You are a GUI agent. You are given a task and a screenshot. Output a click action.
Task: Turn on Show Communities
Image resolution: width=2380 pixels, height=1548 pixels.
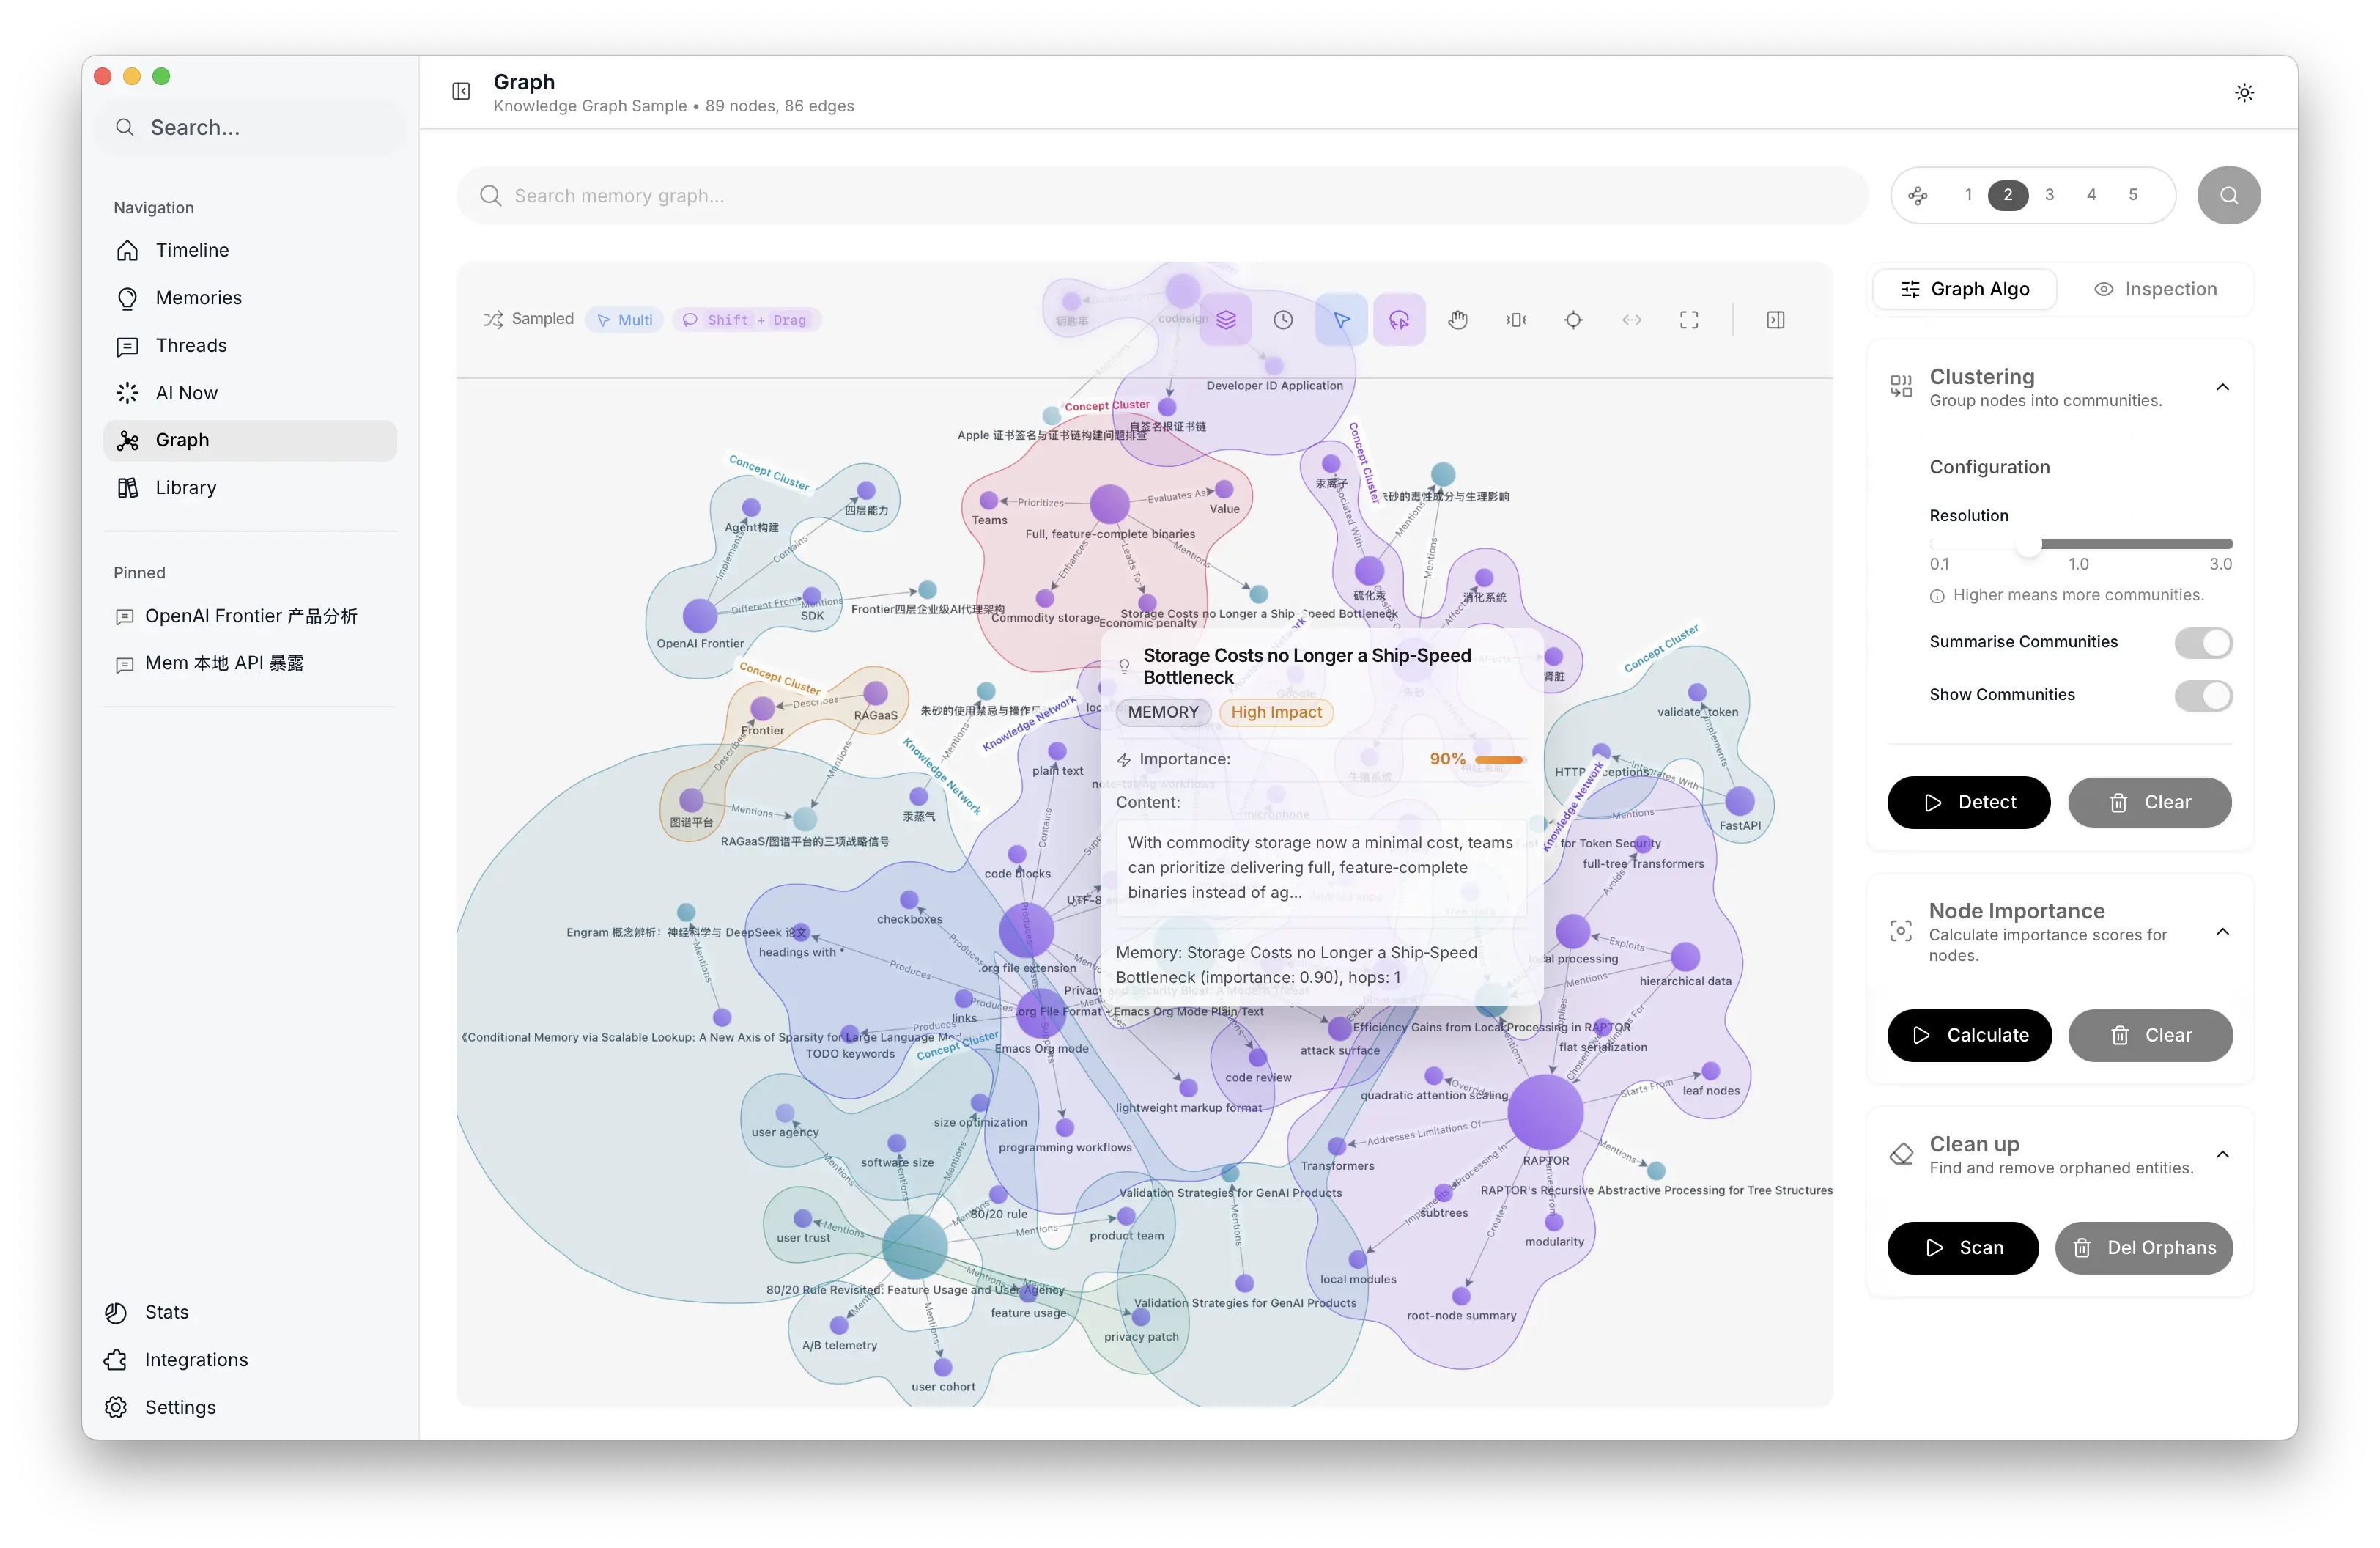click(2203, 696)
